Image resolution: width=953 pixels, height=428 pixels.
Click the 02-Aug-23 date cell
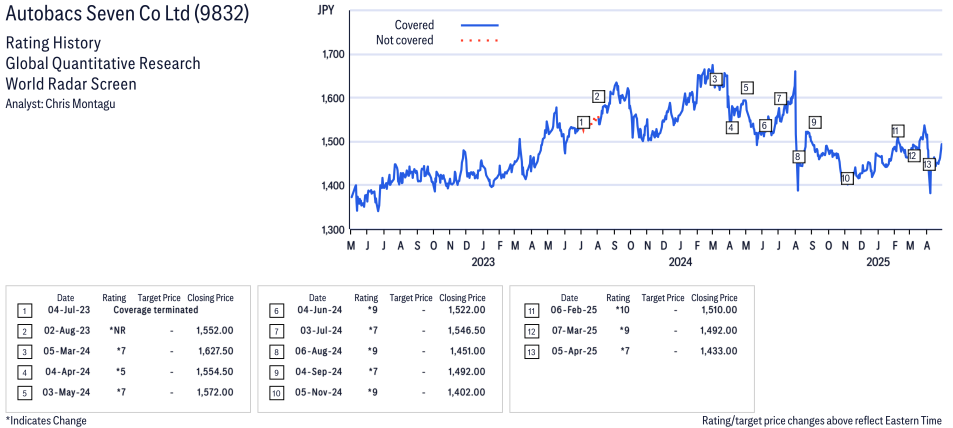pyautogui.click(x=66, y=331)
